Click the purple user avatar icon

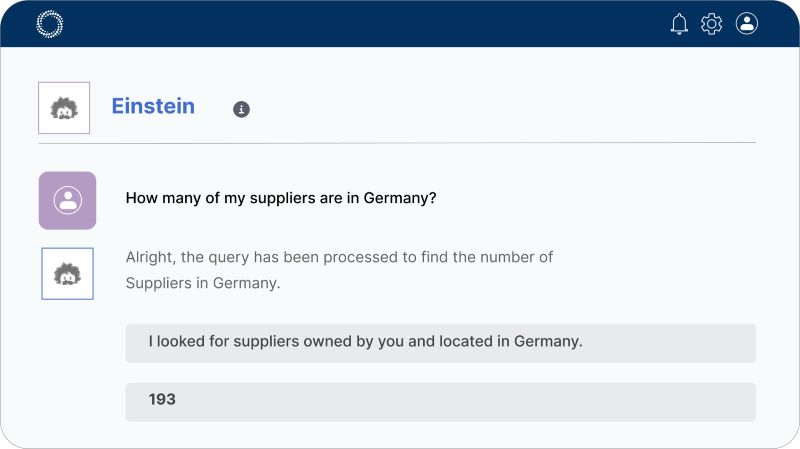coord(67,200)
